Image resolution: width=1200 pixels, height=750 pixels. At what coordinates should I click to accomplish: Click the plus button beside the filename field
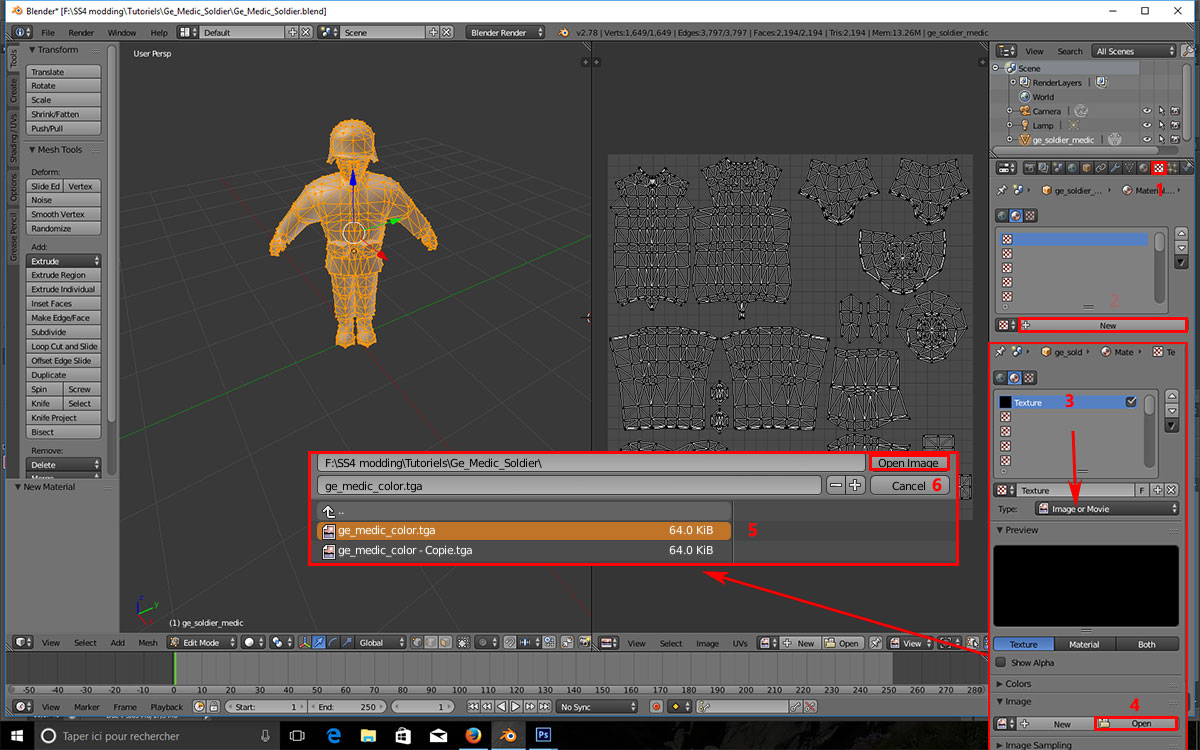[855, 485]
